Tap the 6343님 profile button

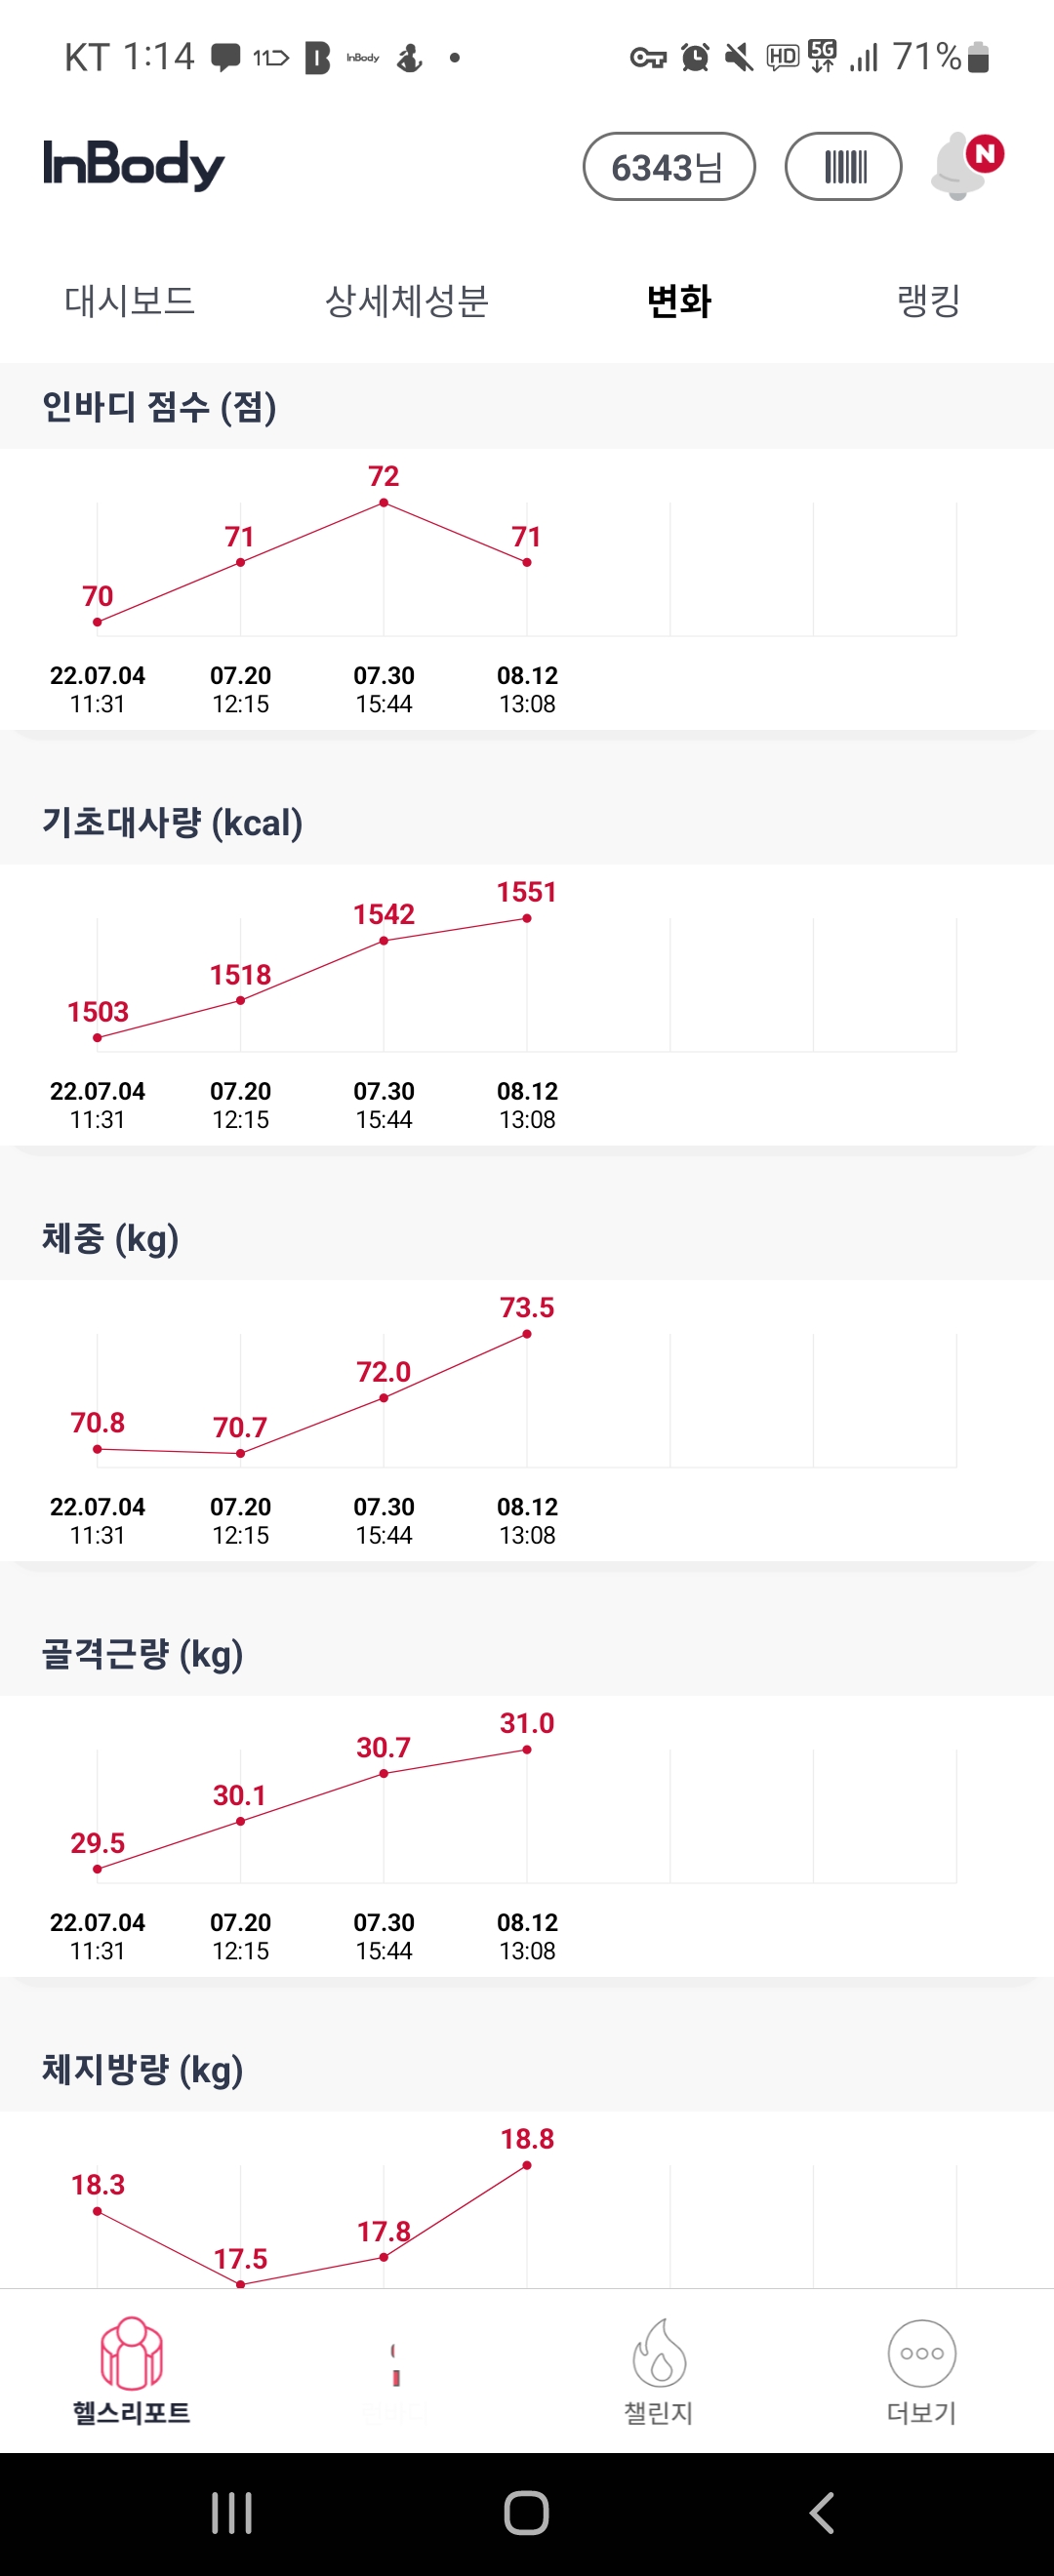[x=669, y=166]
